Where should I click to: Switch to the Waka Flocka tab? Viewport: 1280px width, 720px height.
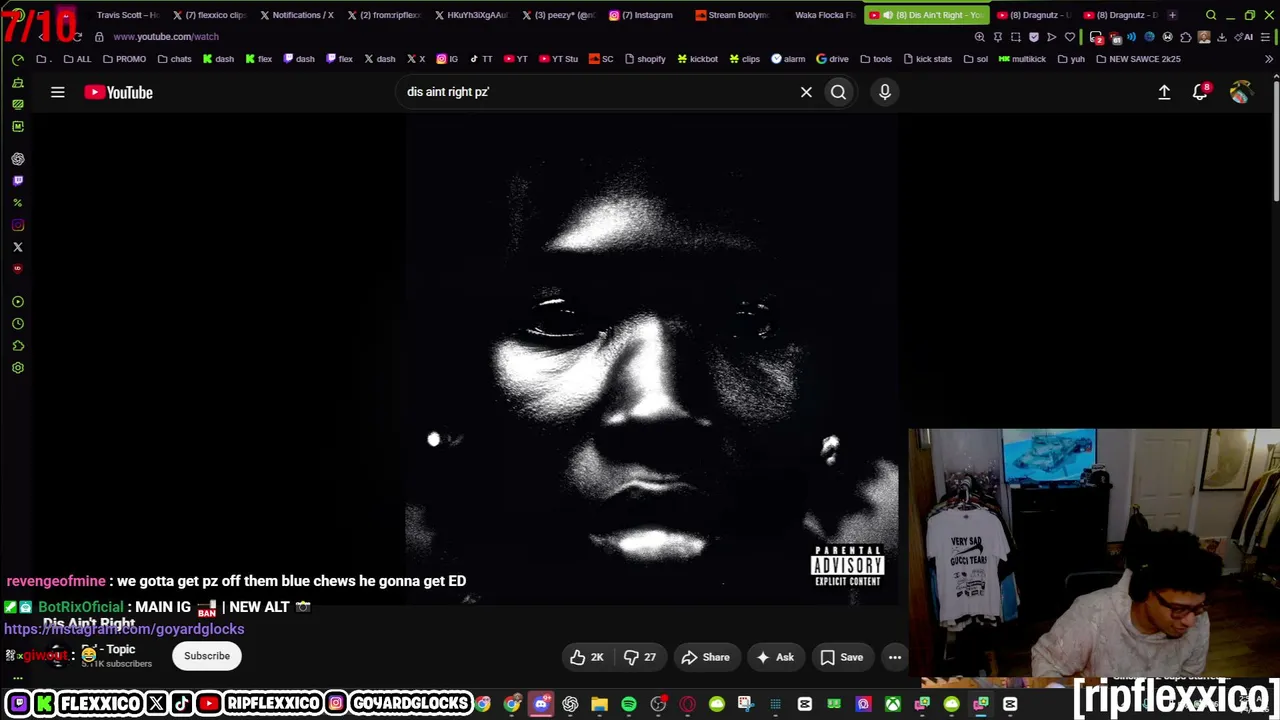coord(824,15)
